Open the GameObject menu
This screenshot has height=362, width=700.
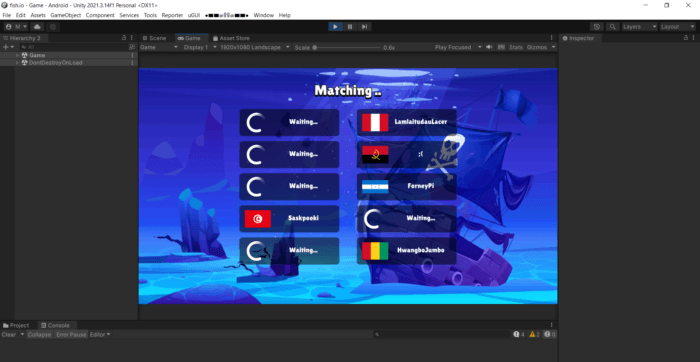pos(66,15)
